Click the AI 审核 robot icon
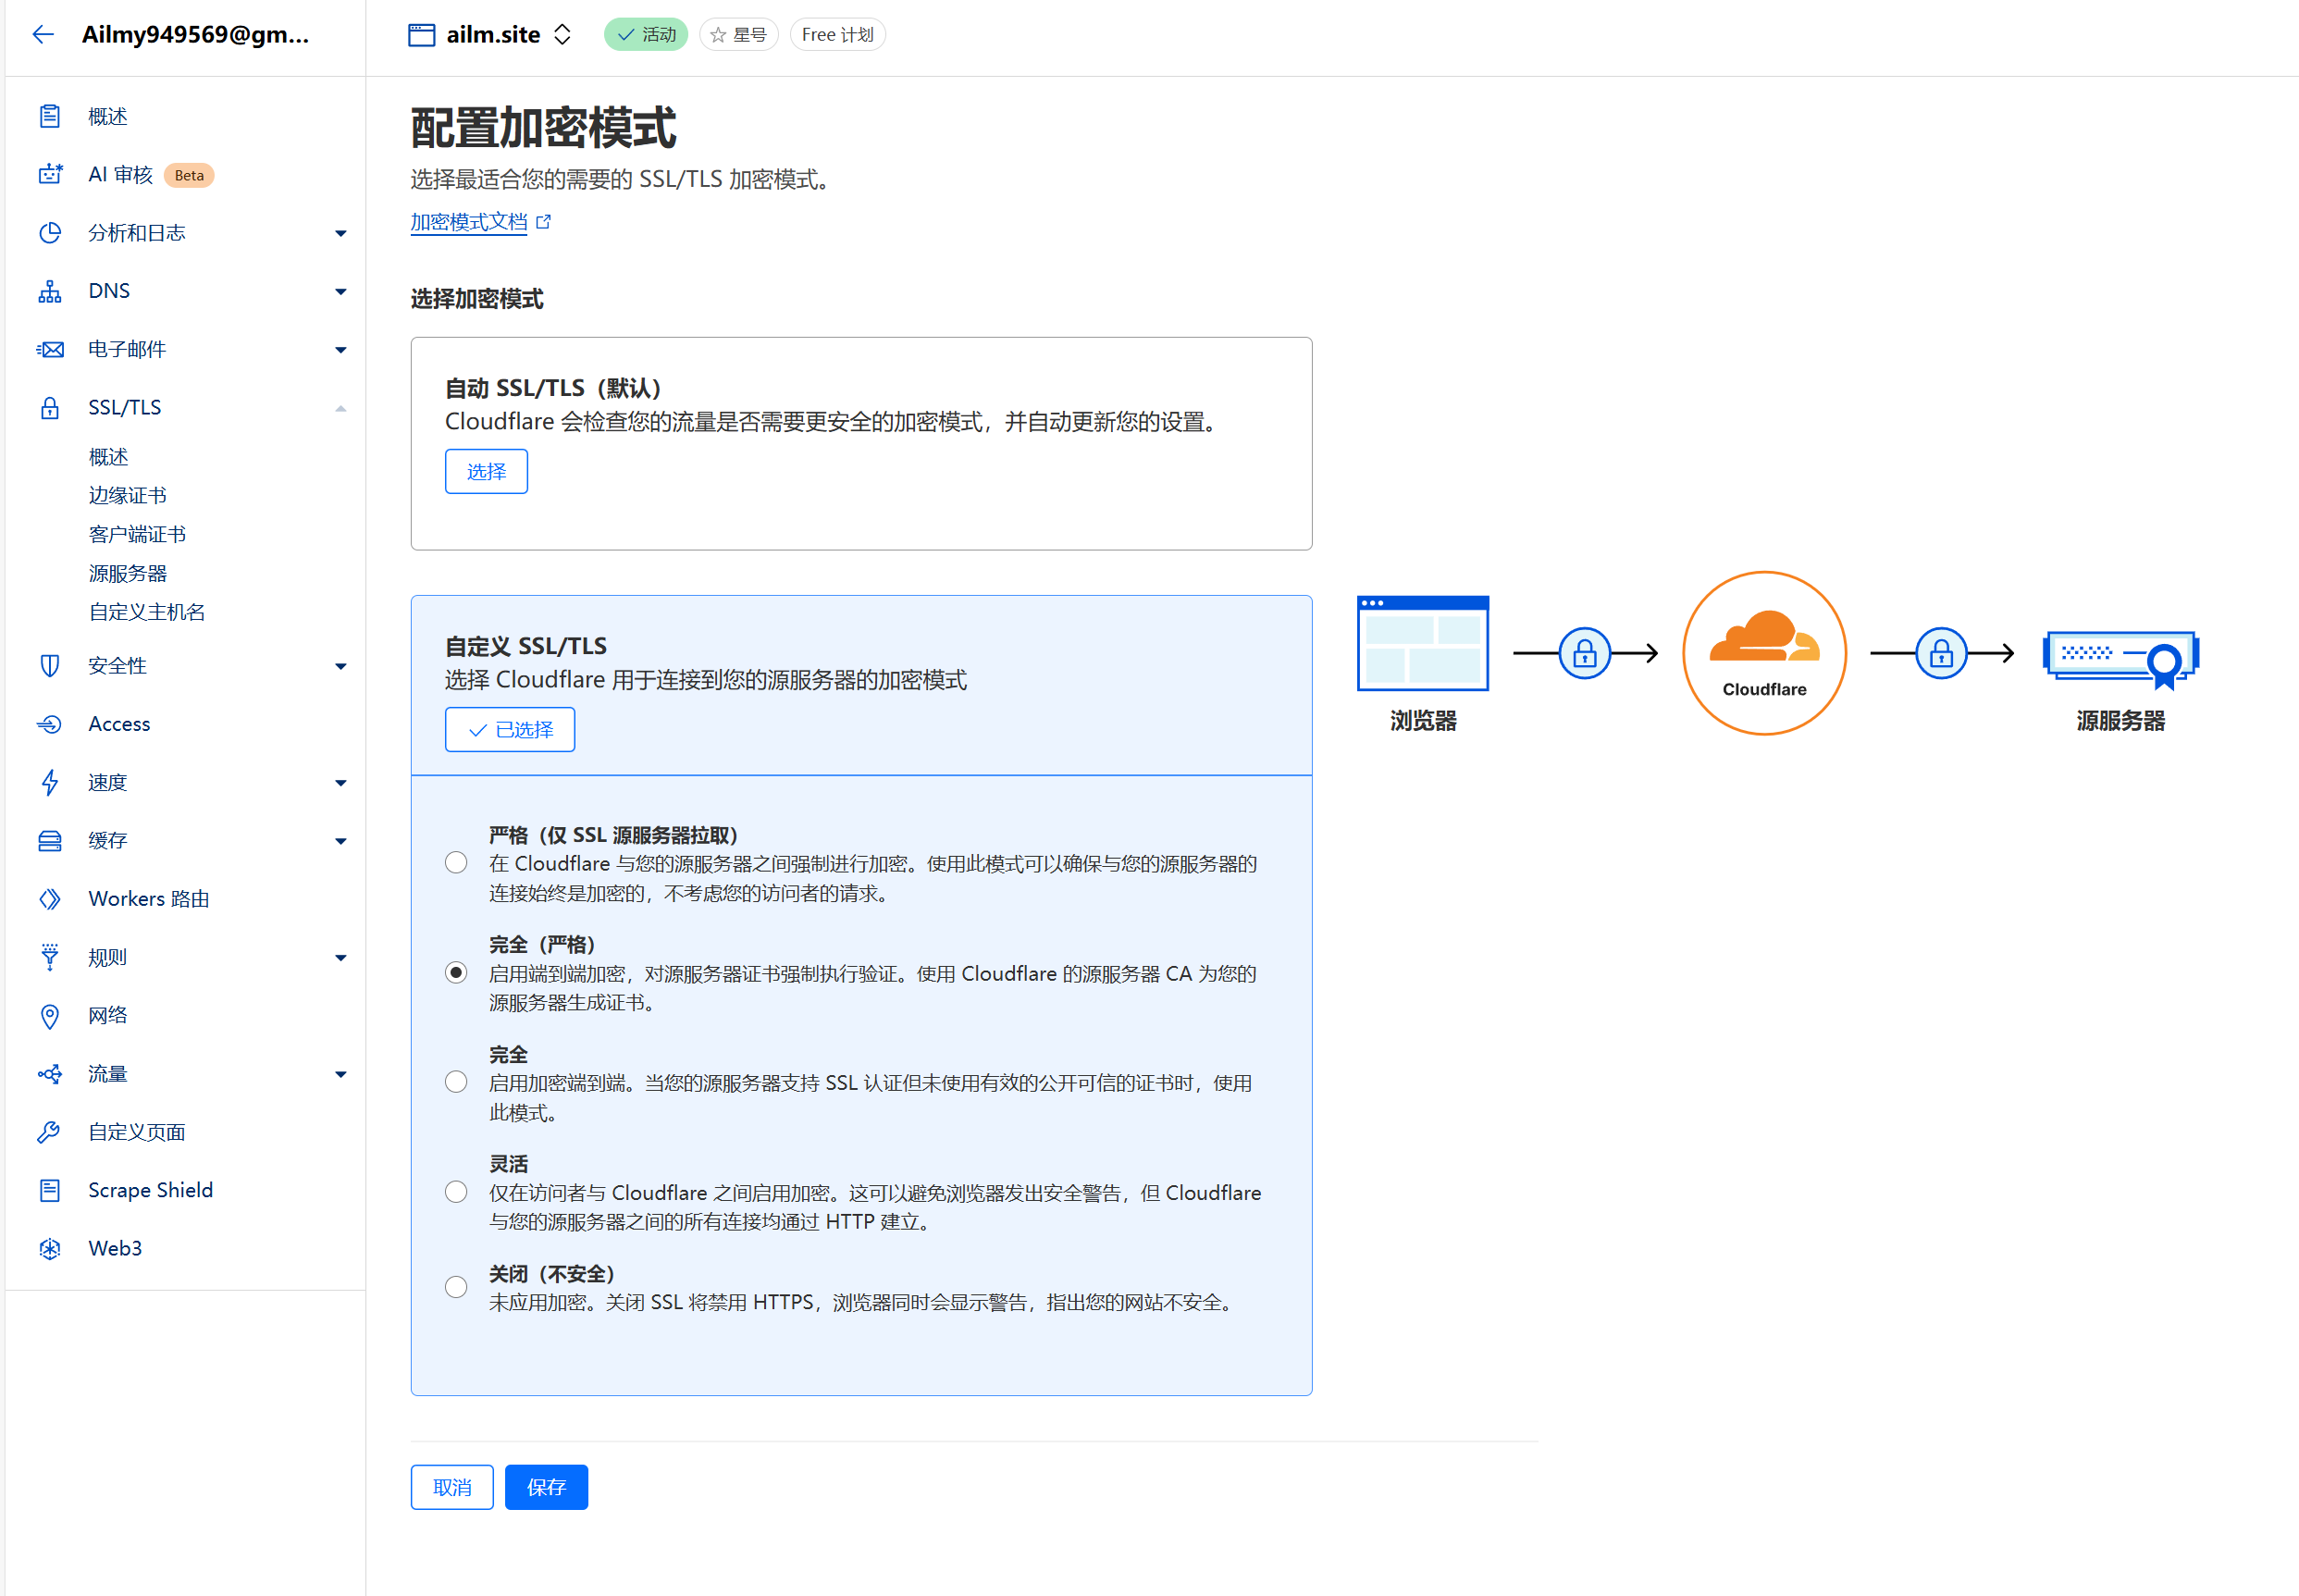The width and height of the screenshot is (2299, 1596). [x=50, y=175]
